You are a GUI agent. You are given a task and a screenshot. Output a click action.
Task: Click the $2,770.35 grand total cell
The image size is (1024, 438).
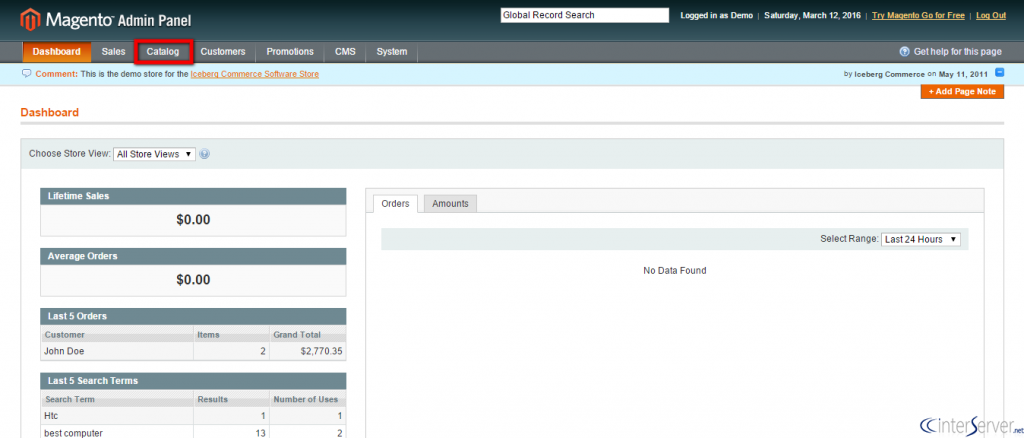click(x=308, y=351)
